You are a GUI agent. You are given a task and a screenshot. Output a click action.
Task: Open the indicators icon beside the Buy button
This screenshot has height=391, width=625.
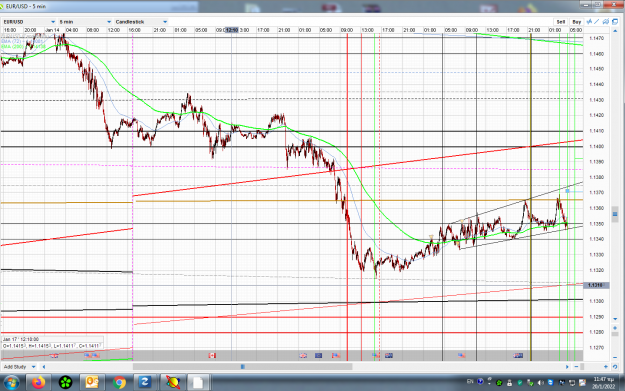[589, 22]
